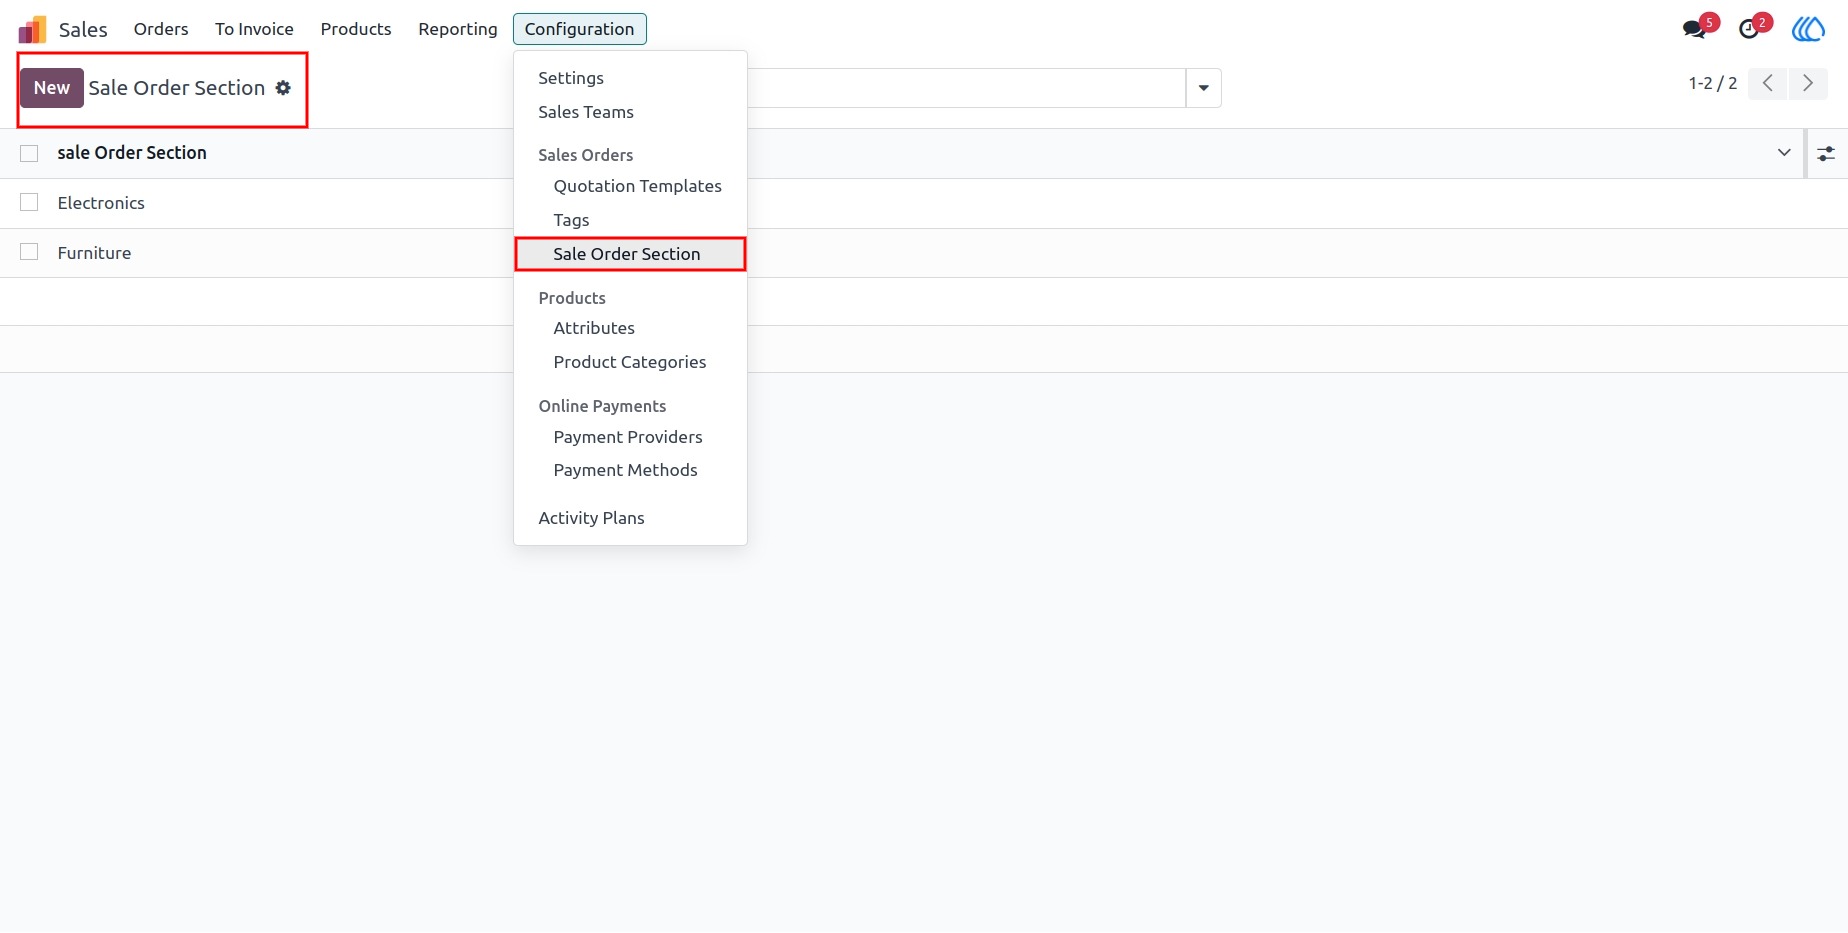Click the 1-2 / 2 pager counter

(1712, 83)
